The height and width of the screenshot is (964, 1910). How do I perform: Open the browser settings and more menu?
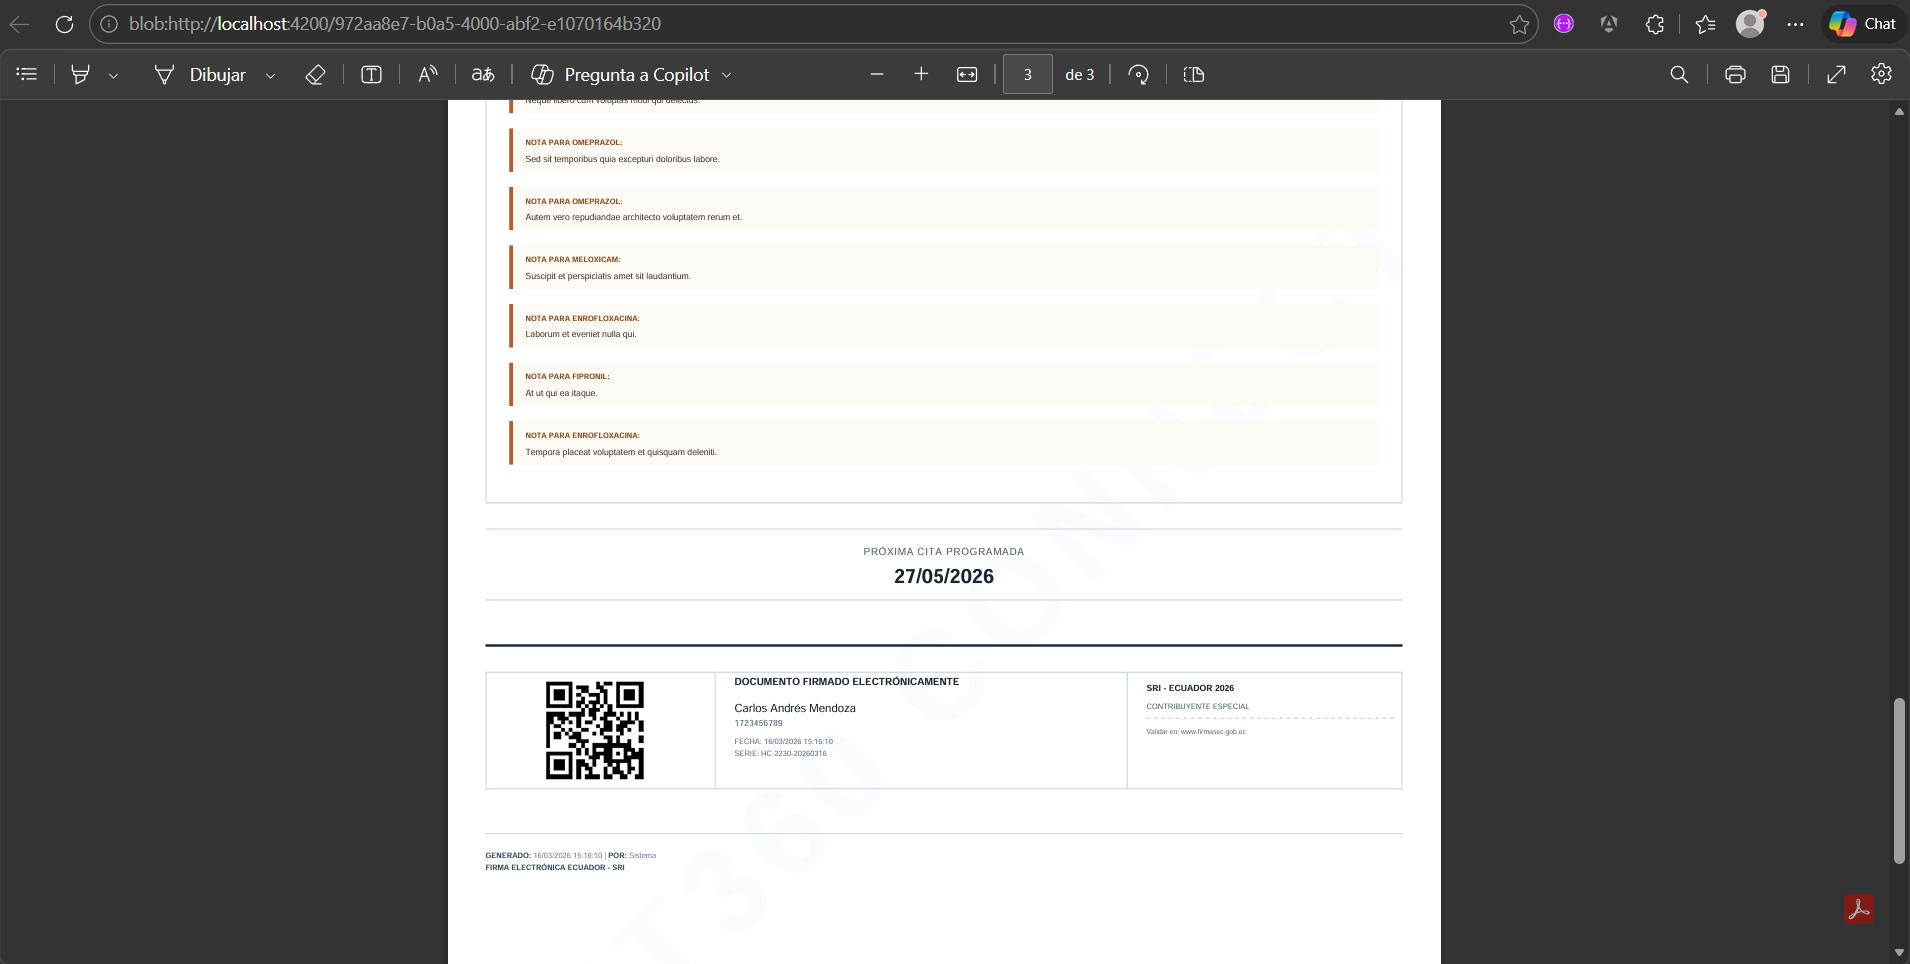(x=1795, y=24)
